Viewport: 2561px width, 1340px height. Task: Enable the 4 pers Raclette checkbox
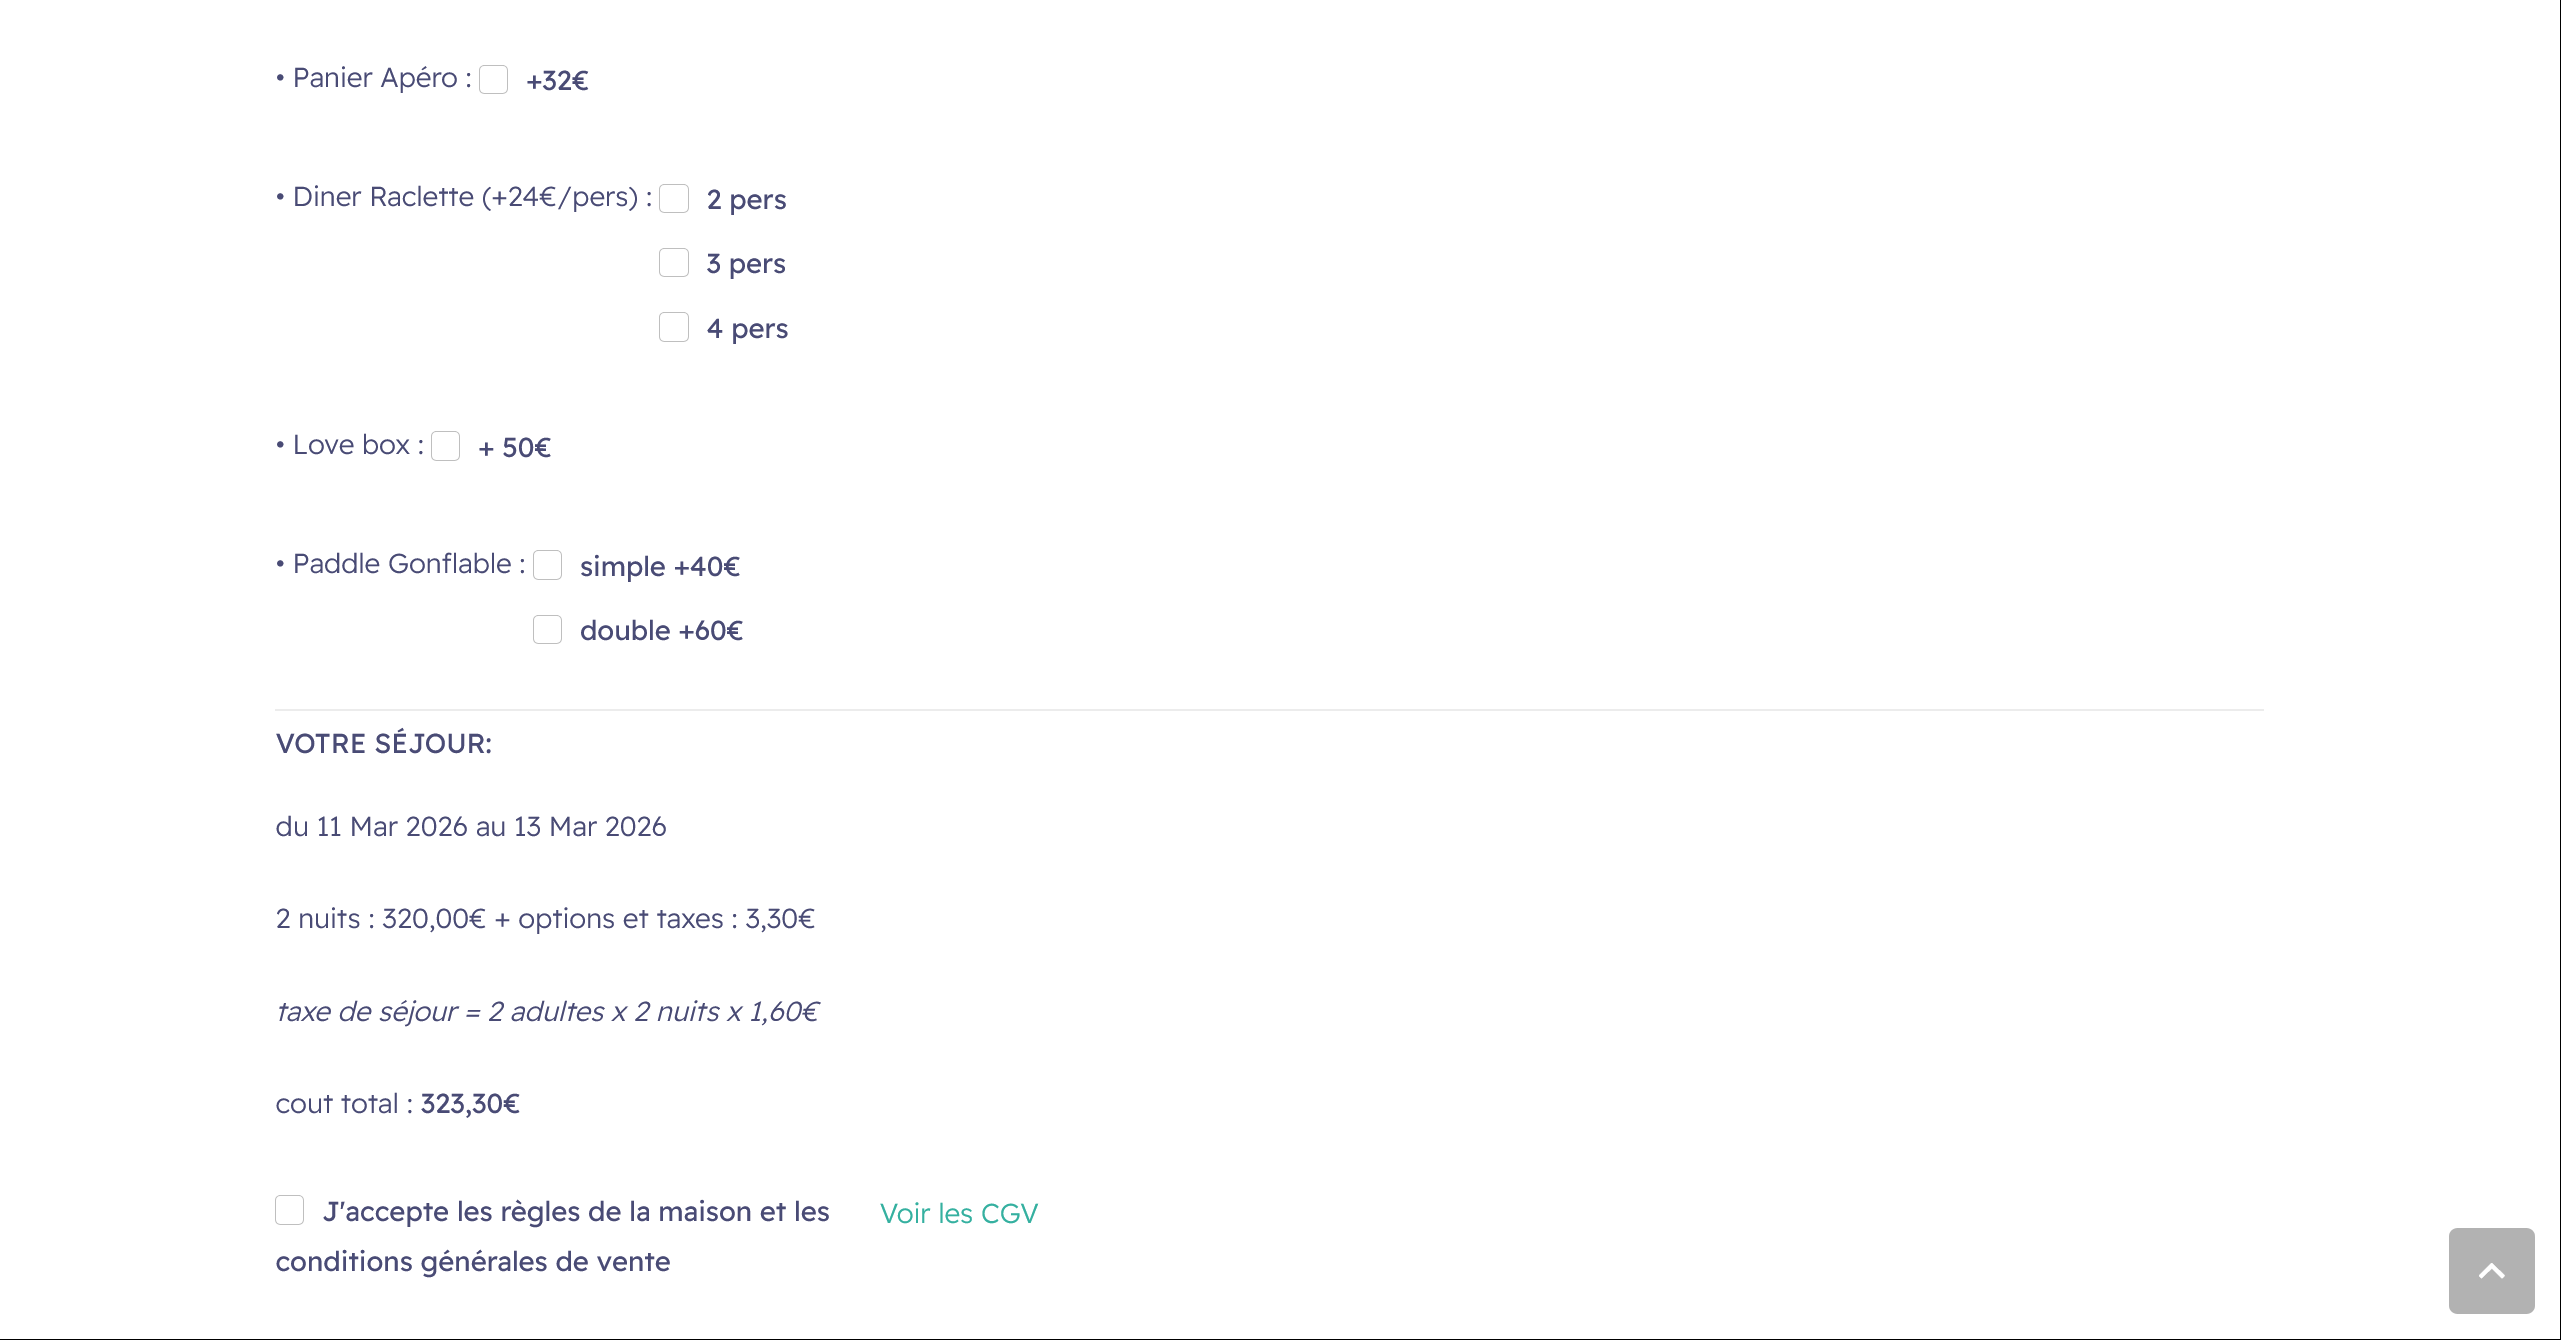674,328
